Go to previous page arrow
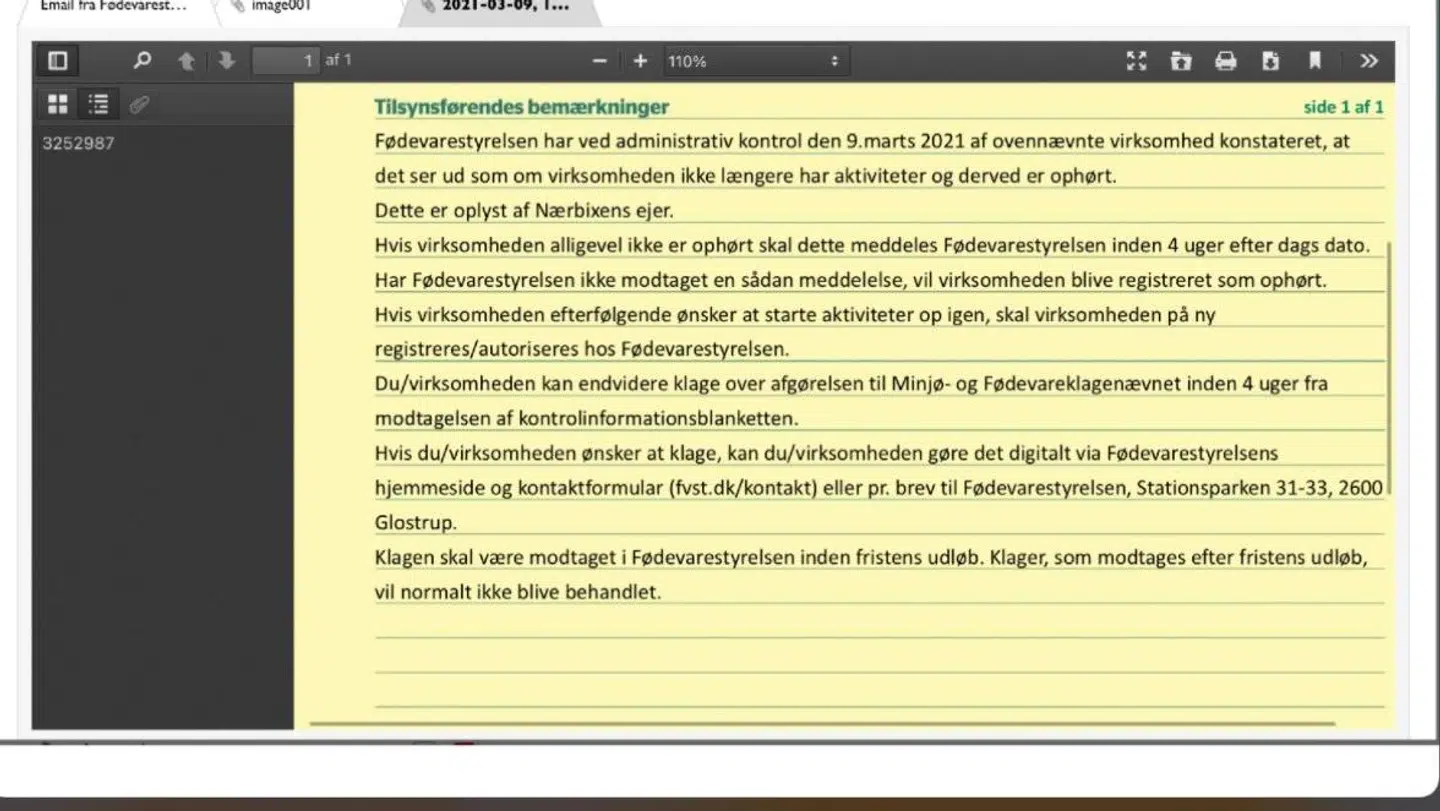Viewport: 1440px width, 811px height. coord(186,61)
